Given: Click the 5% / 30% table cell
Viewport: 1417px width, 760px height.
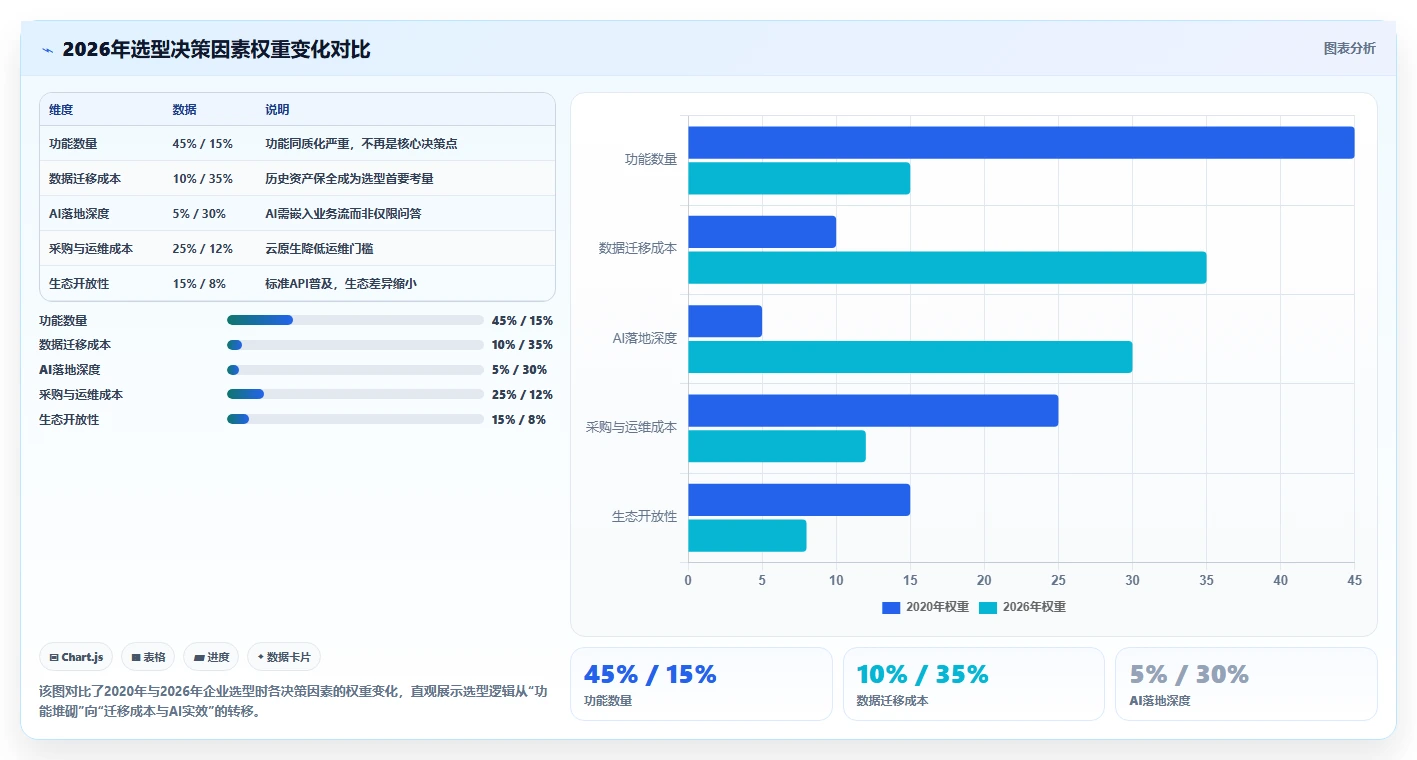Looking at the screenshot, I should [x=199, y=214].
